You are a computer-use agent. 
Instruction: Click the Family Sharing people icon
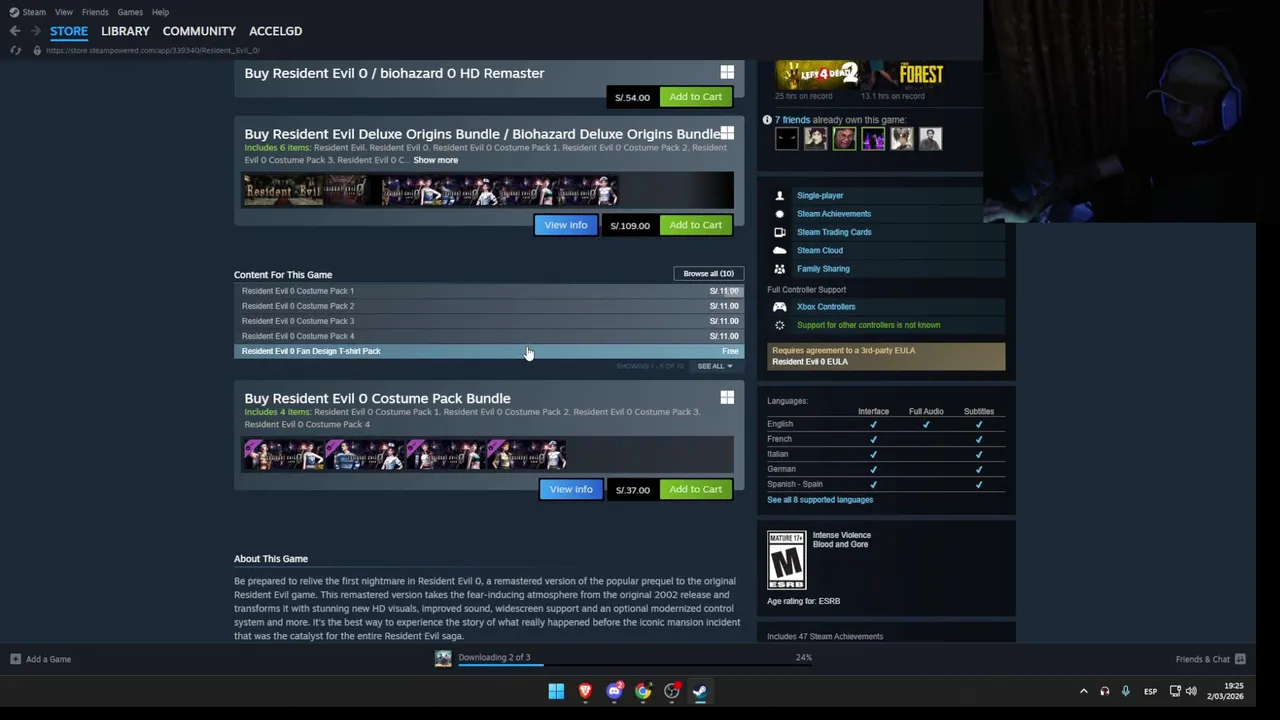click(x=779, y=269)
